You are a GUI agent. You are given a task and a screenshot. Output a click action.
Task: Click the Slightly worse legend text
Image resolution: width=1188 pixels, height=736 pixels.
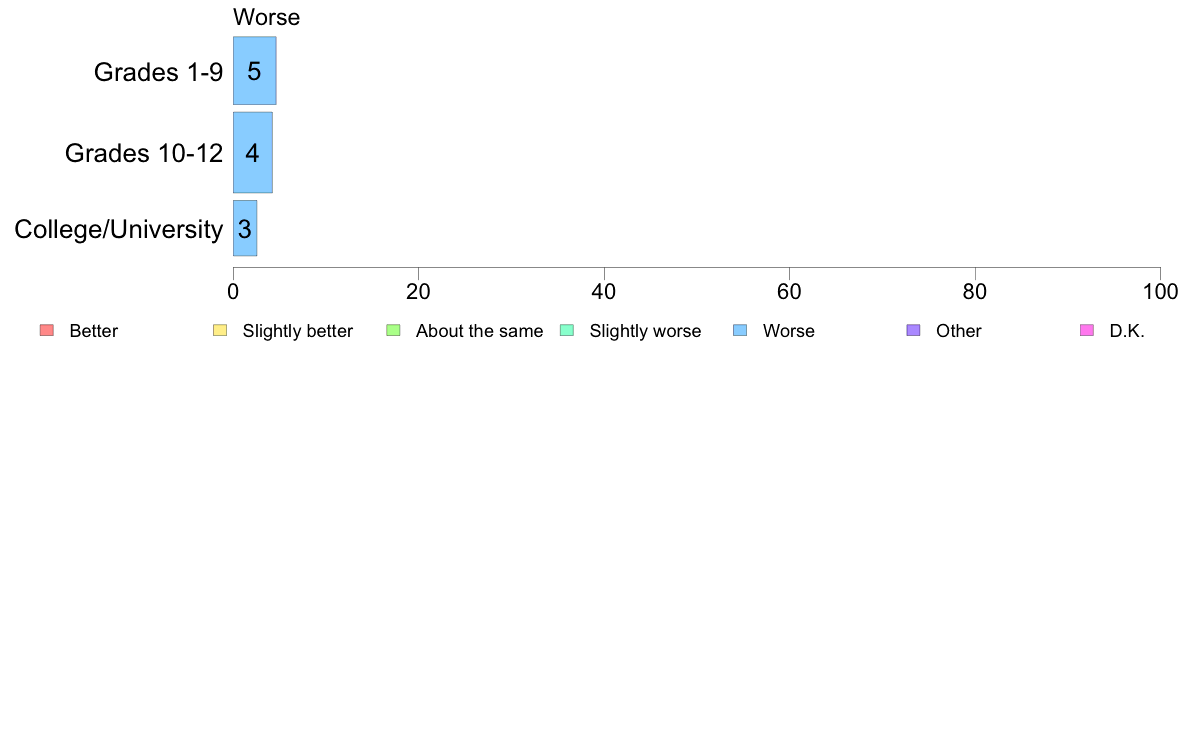pos(646,331)
